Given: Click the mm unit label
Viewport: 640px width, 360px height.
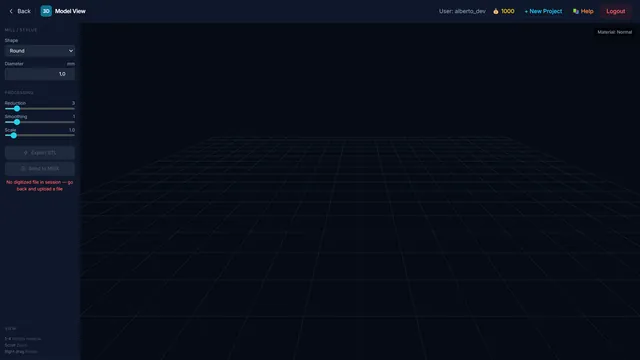Looking at the screenshot, I should point(71,64).
